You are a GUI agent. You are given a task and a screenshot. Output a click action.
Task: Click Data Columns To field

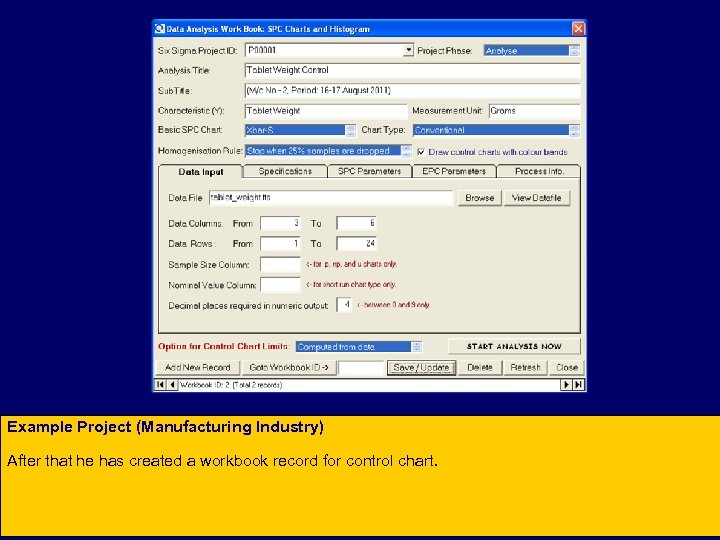356,223
